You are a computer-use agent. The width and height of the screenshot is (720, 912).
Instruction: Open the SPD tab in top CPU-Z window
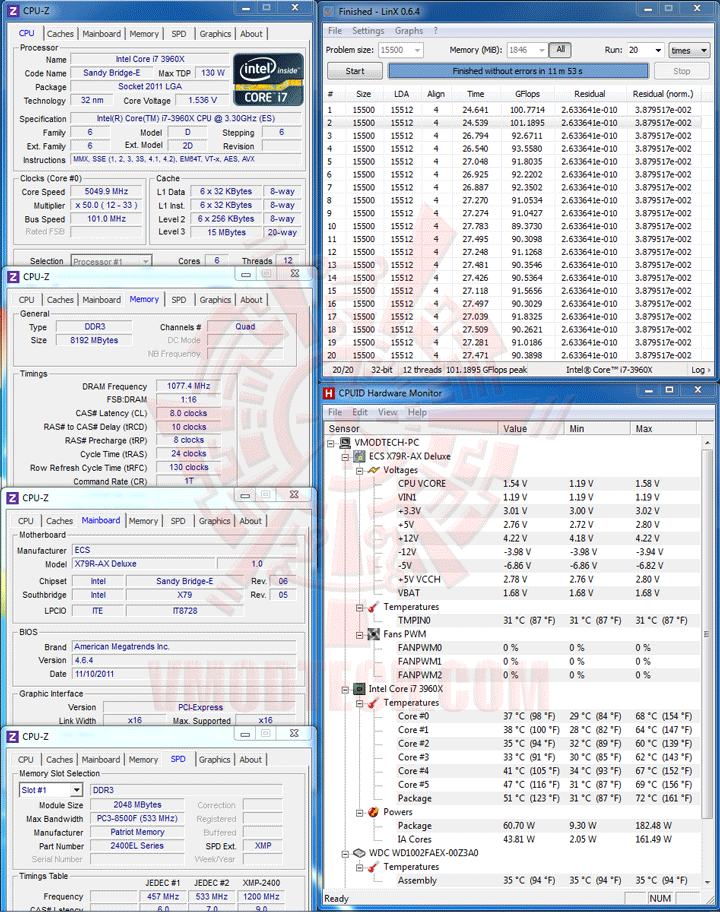pyautogui.click(x=179, y=34)
